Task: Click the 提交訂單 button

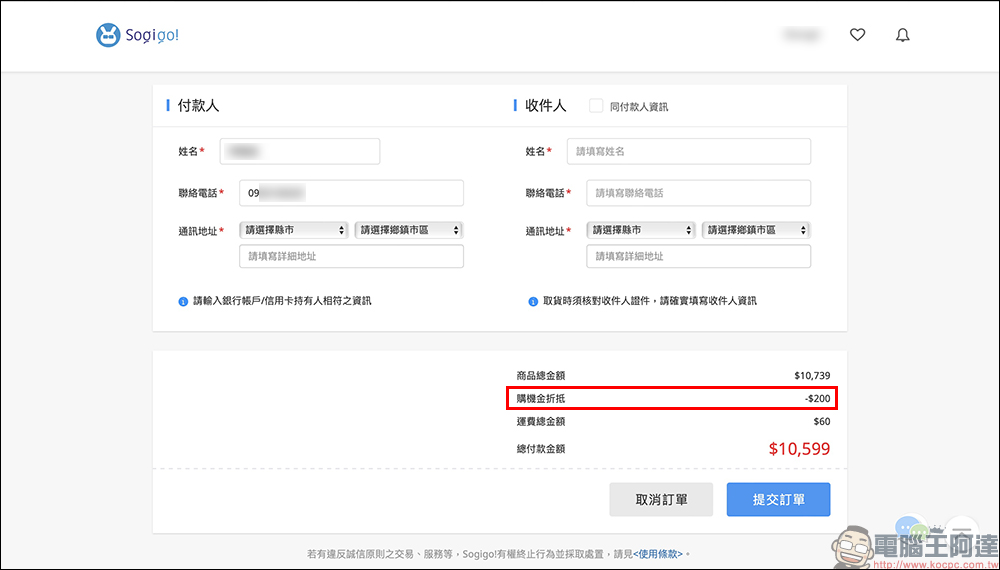Action: [x=779, y=499]
